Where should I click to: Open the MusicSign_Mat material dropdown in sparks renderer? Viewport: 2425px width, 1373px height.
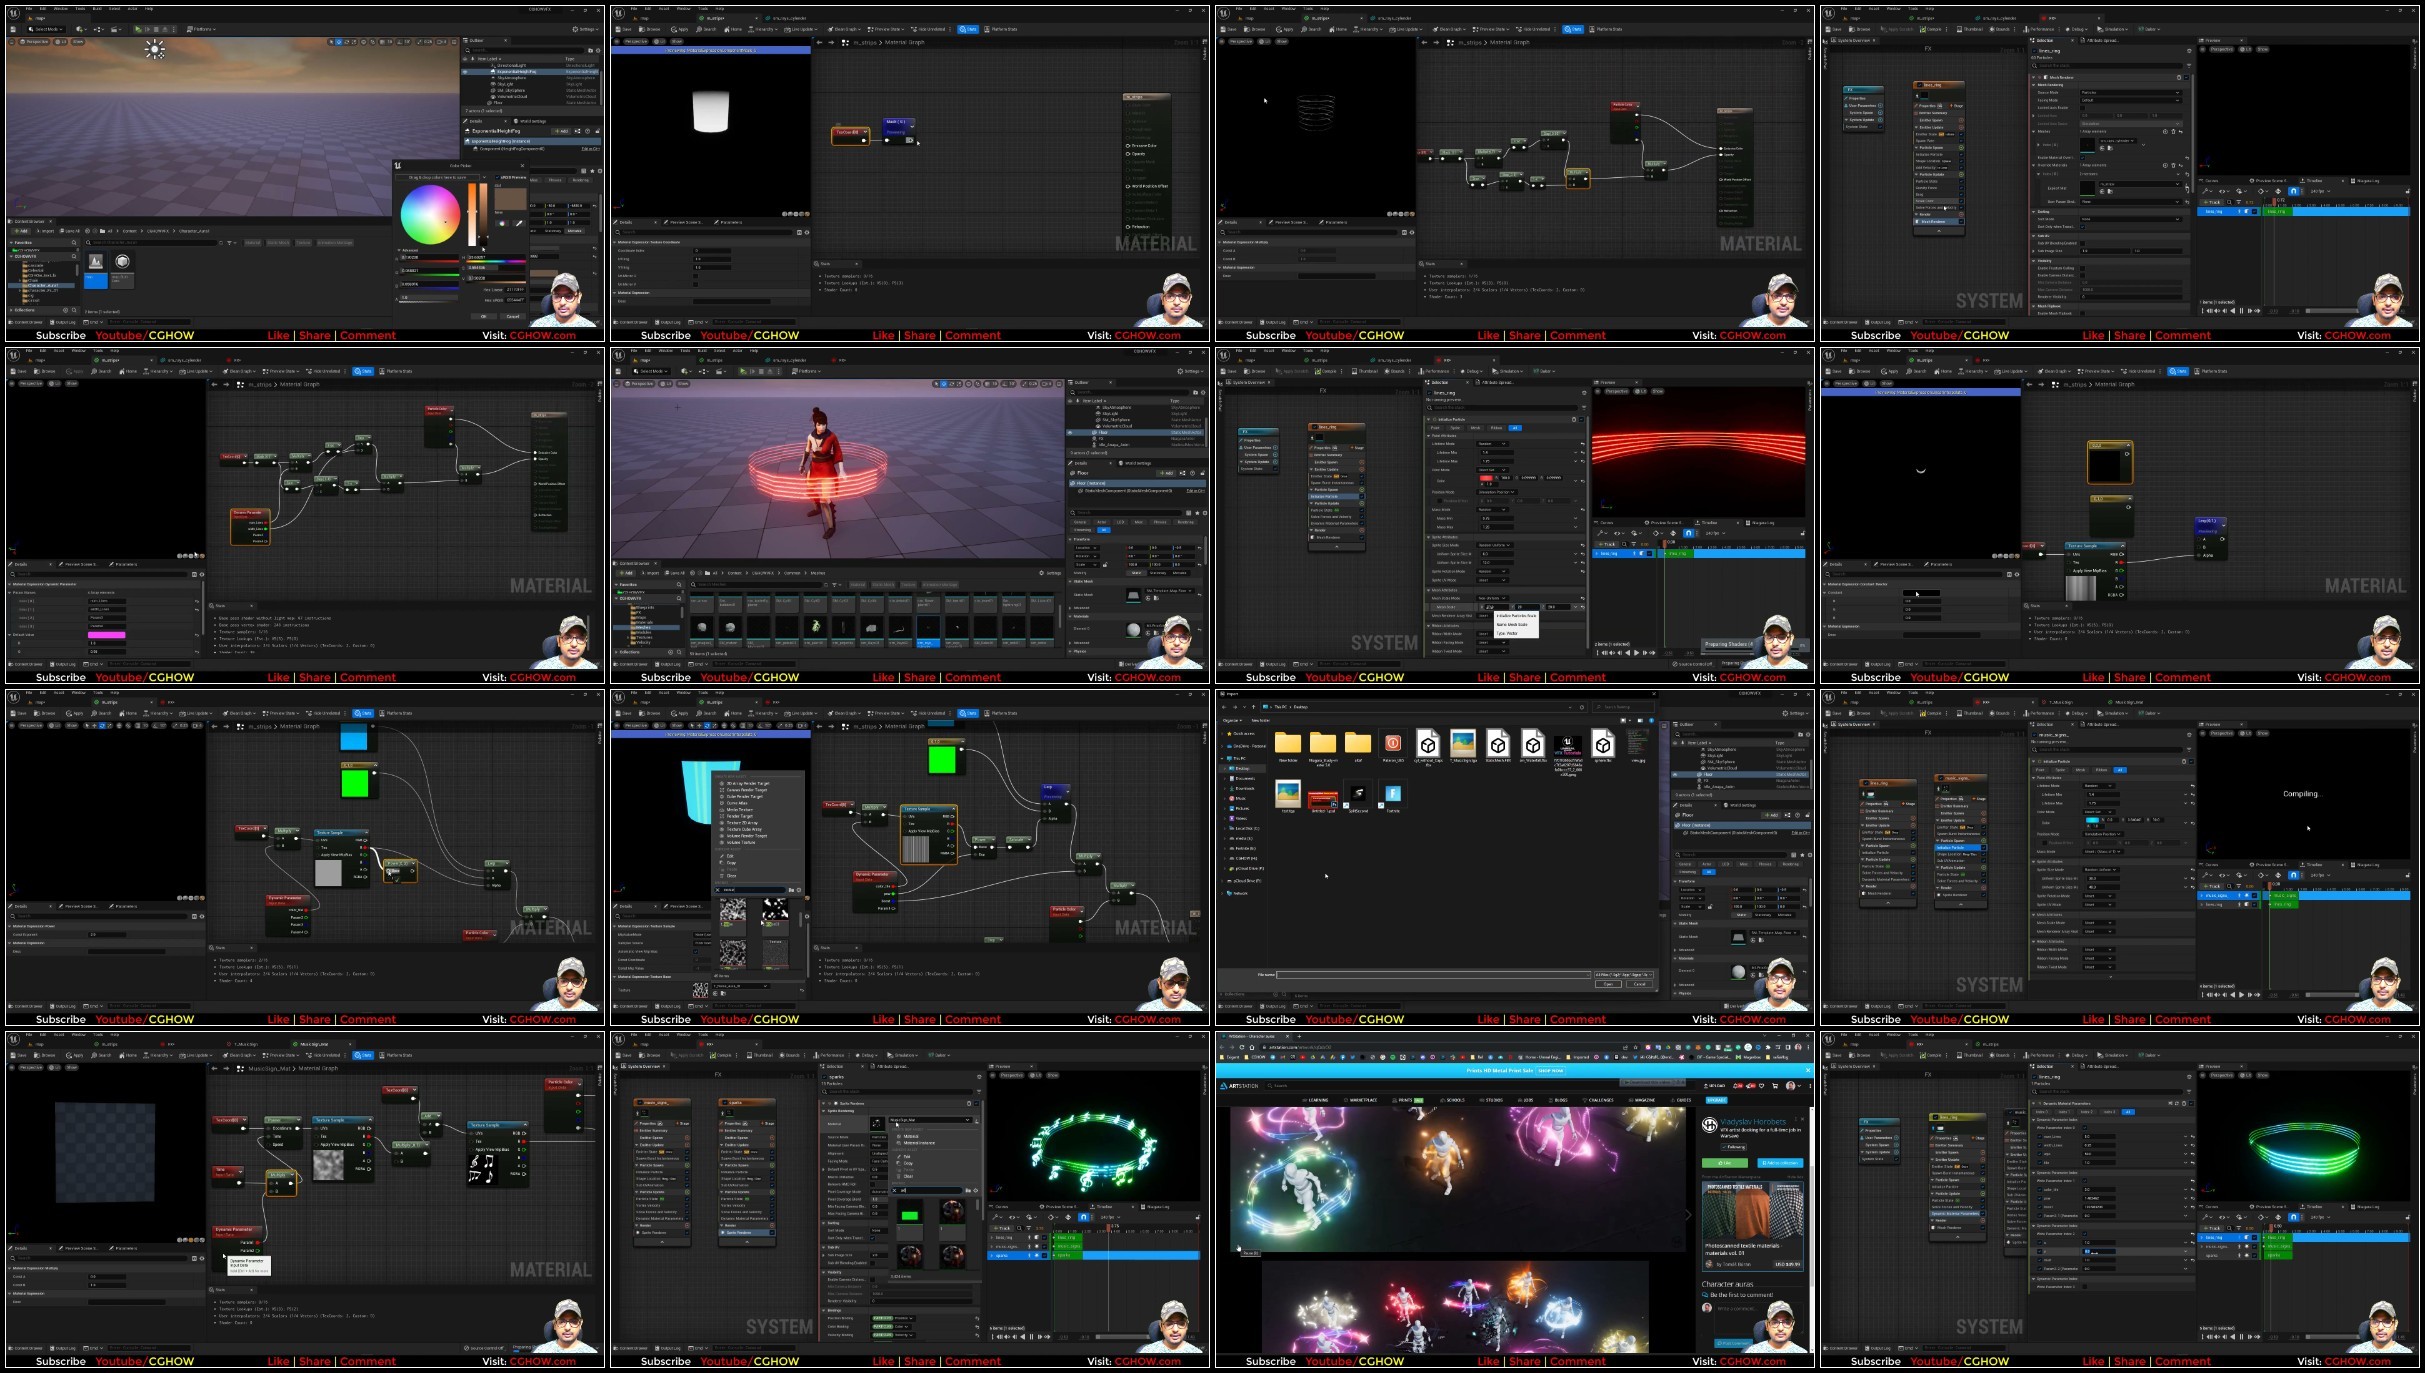pyautogui.click(x=930, y=1120)
